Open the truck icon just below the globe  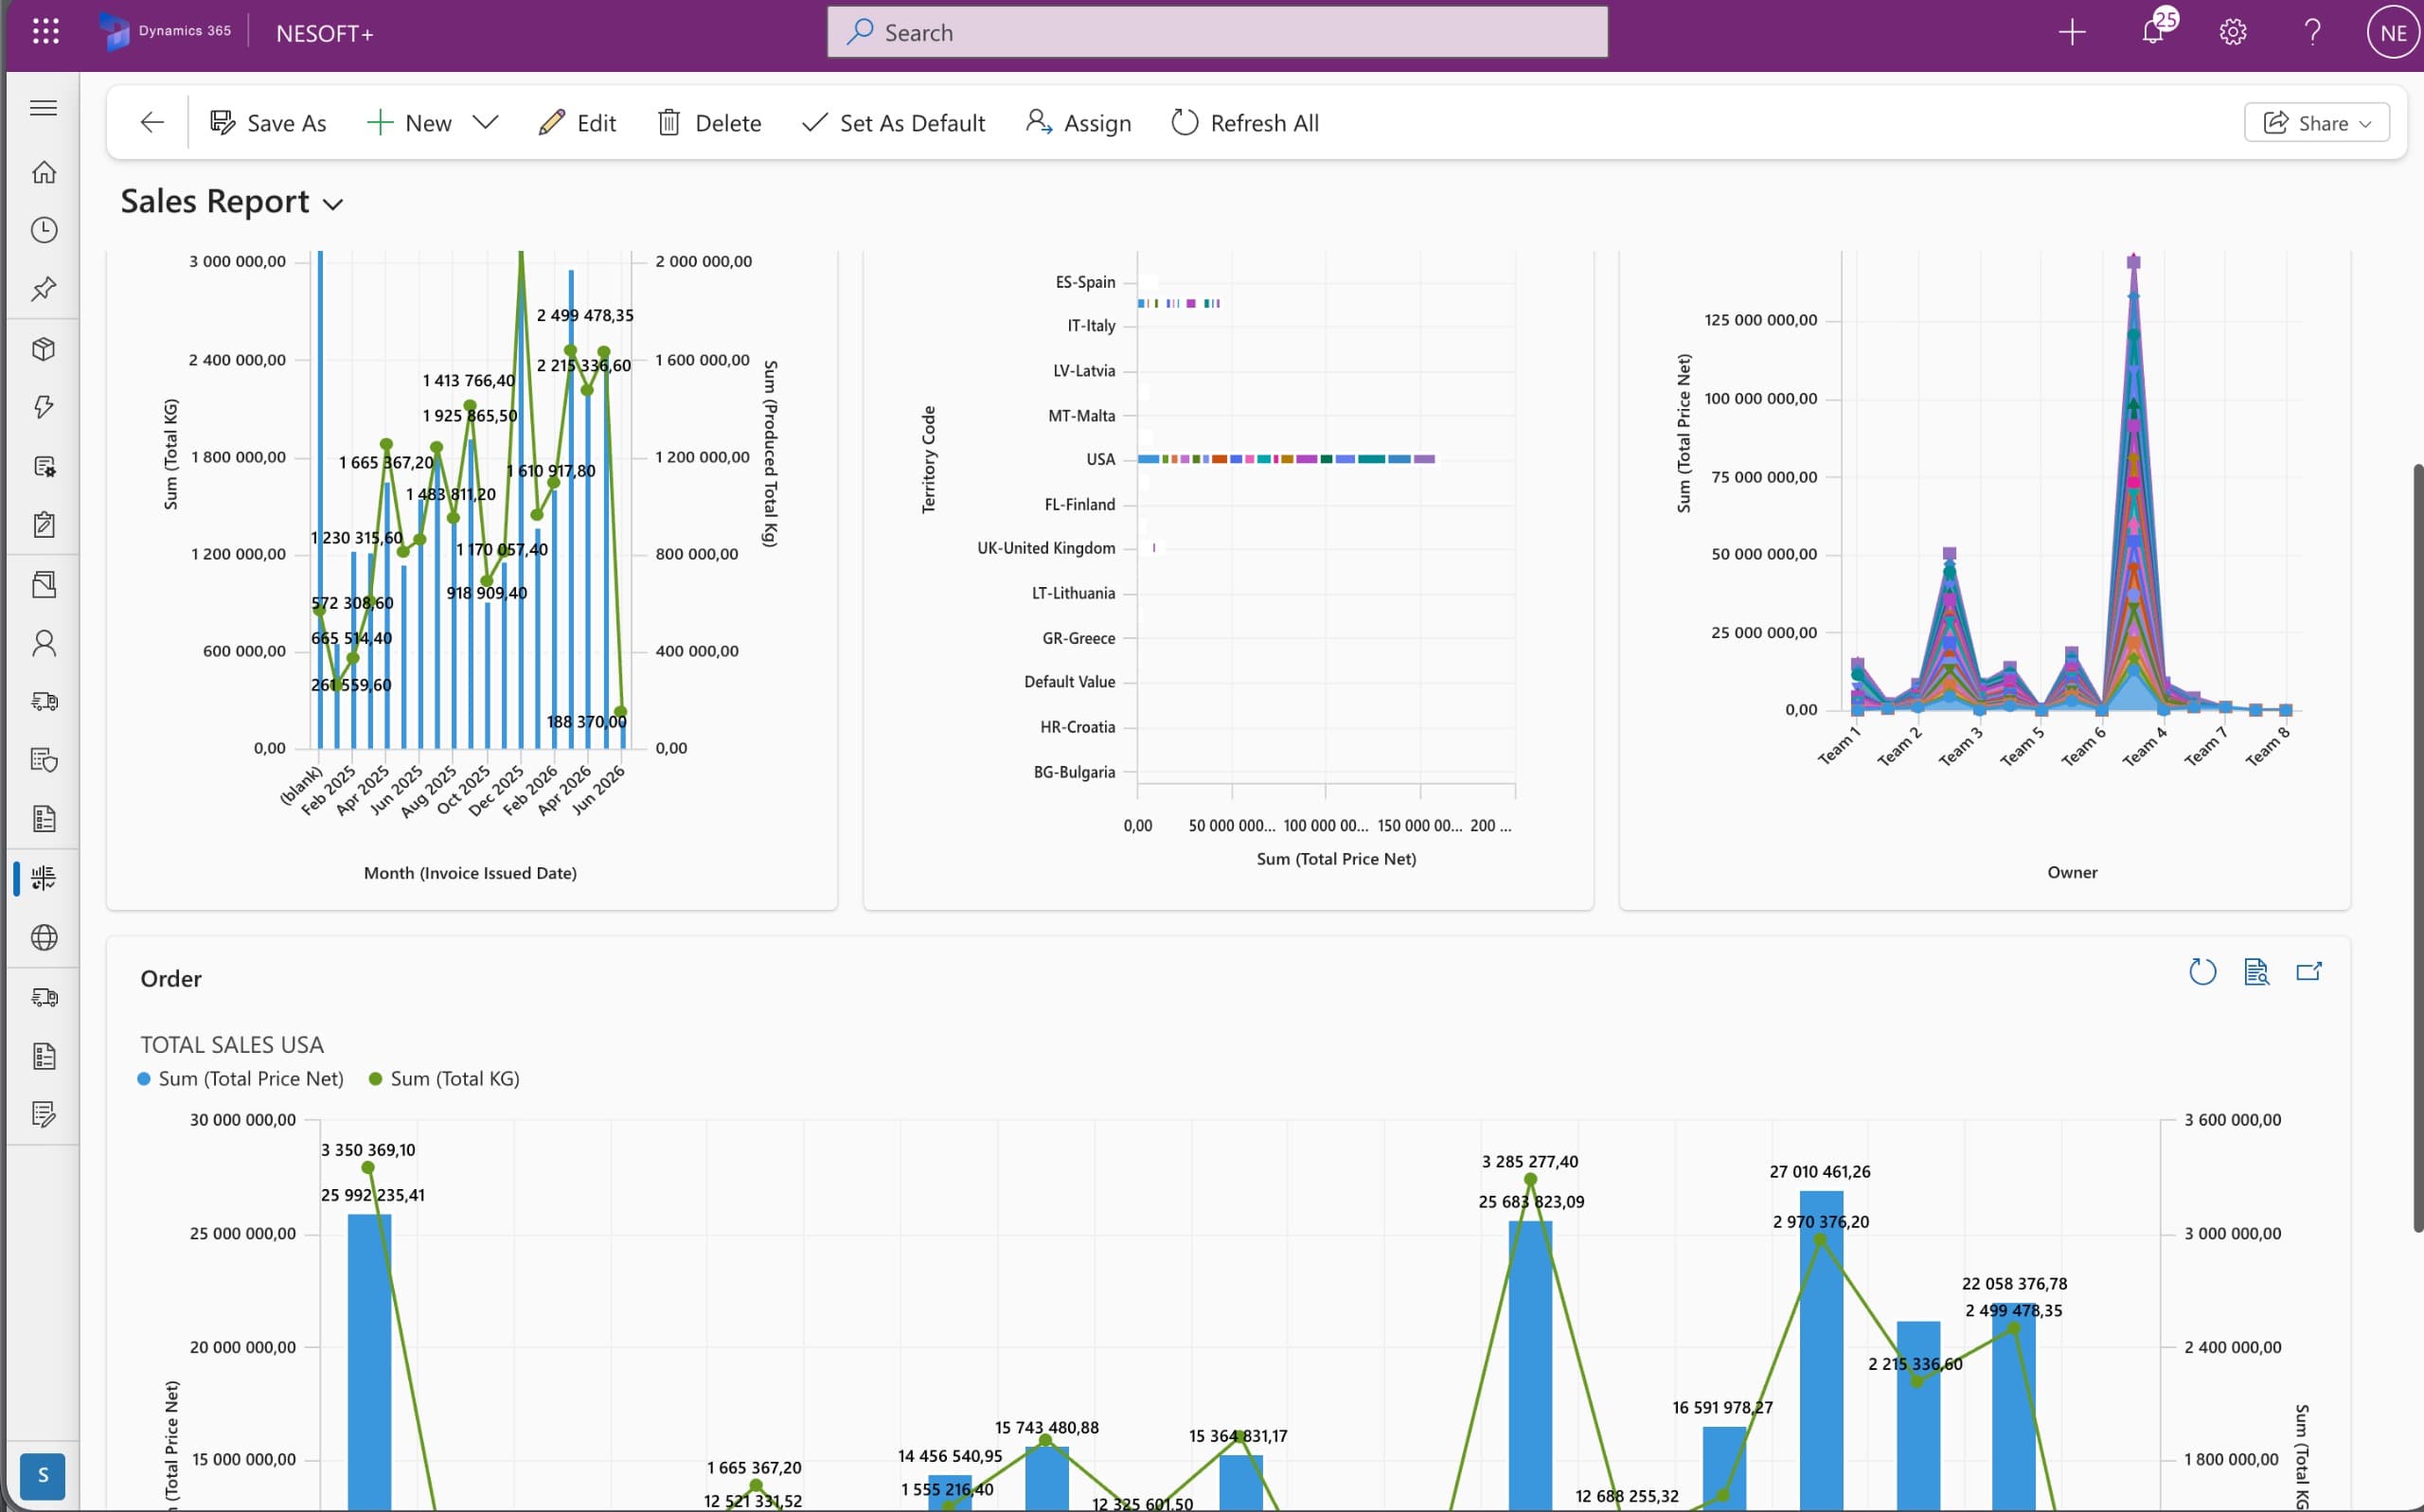[x=43, y=997]
